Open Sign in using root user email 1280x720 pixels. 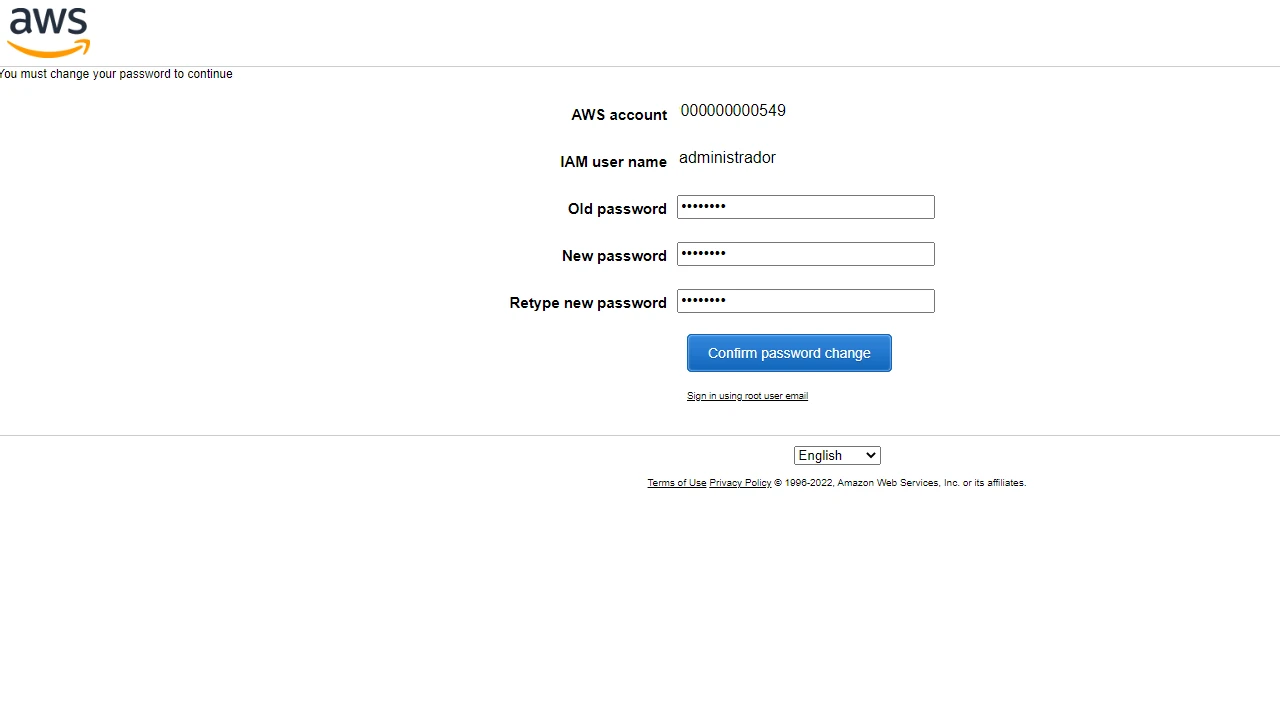point(747,396)
